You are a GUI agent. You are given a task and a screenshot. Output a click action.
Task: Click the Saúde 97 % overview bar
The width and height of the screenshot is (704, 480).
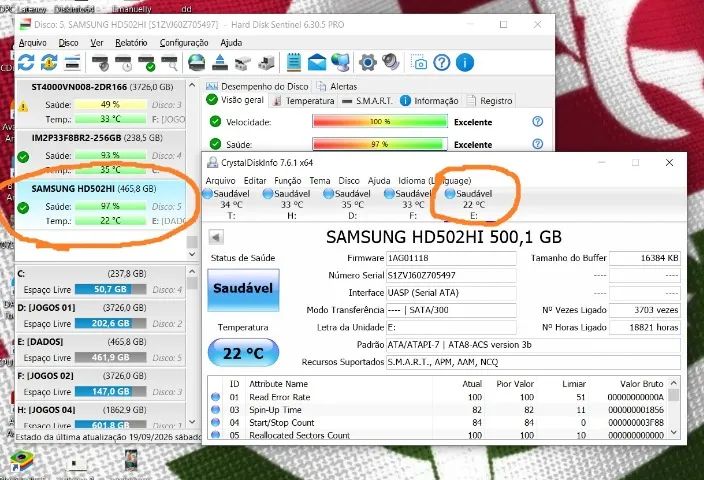(x=380, y=144)
